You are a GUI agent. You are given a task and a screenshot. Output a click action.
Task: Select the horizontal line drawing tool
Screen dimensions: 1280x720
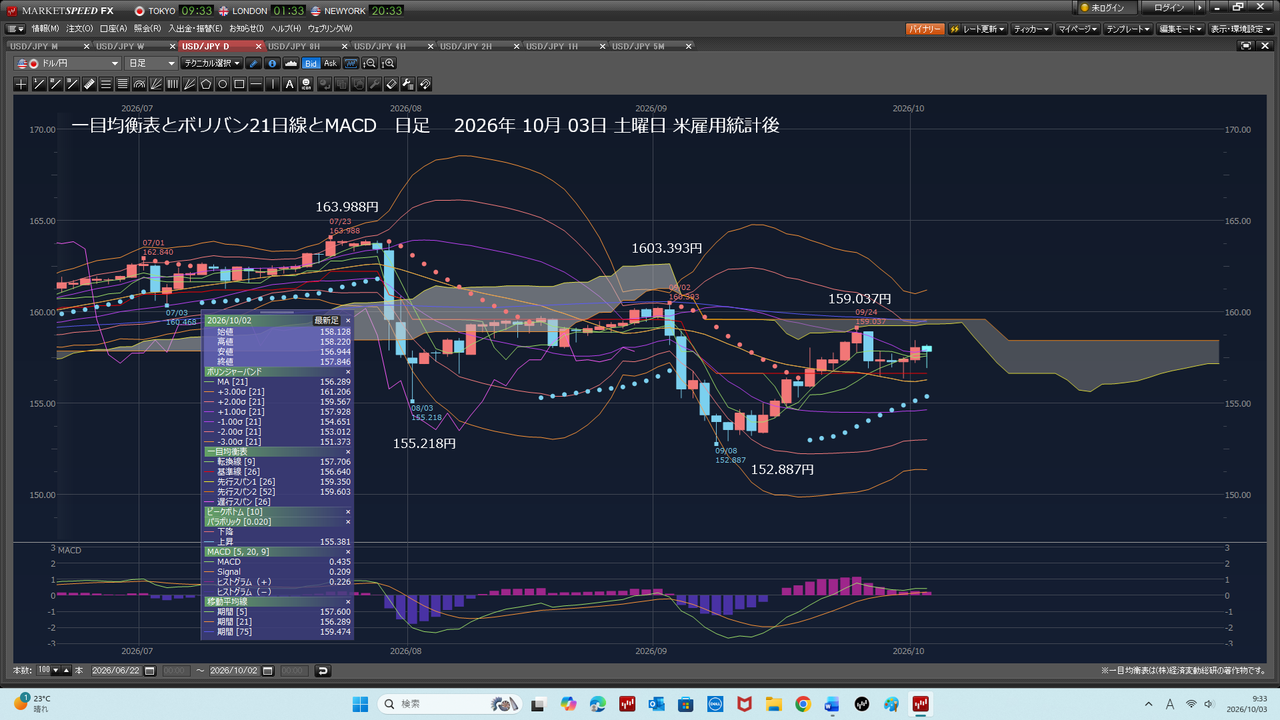[x=256, y=84]
